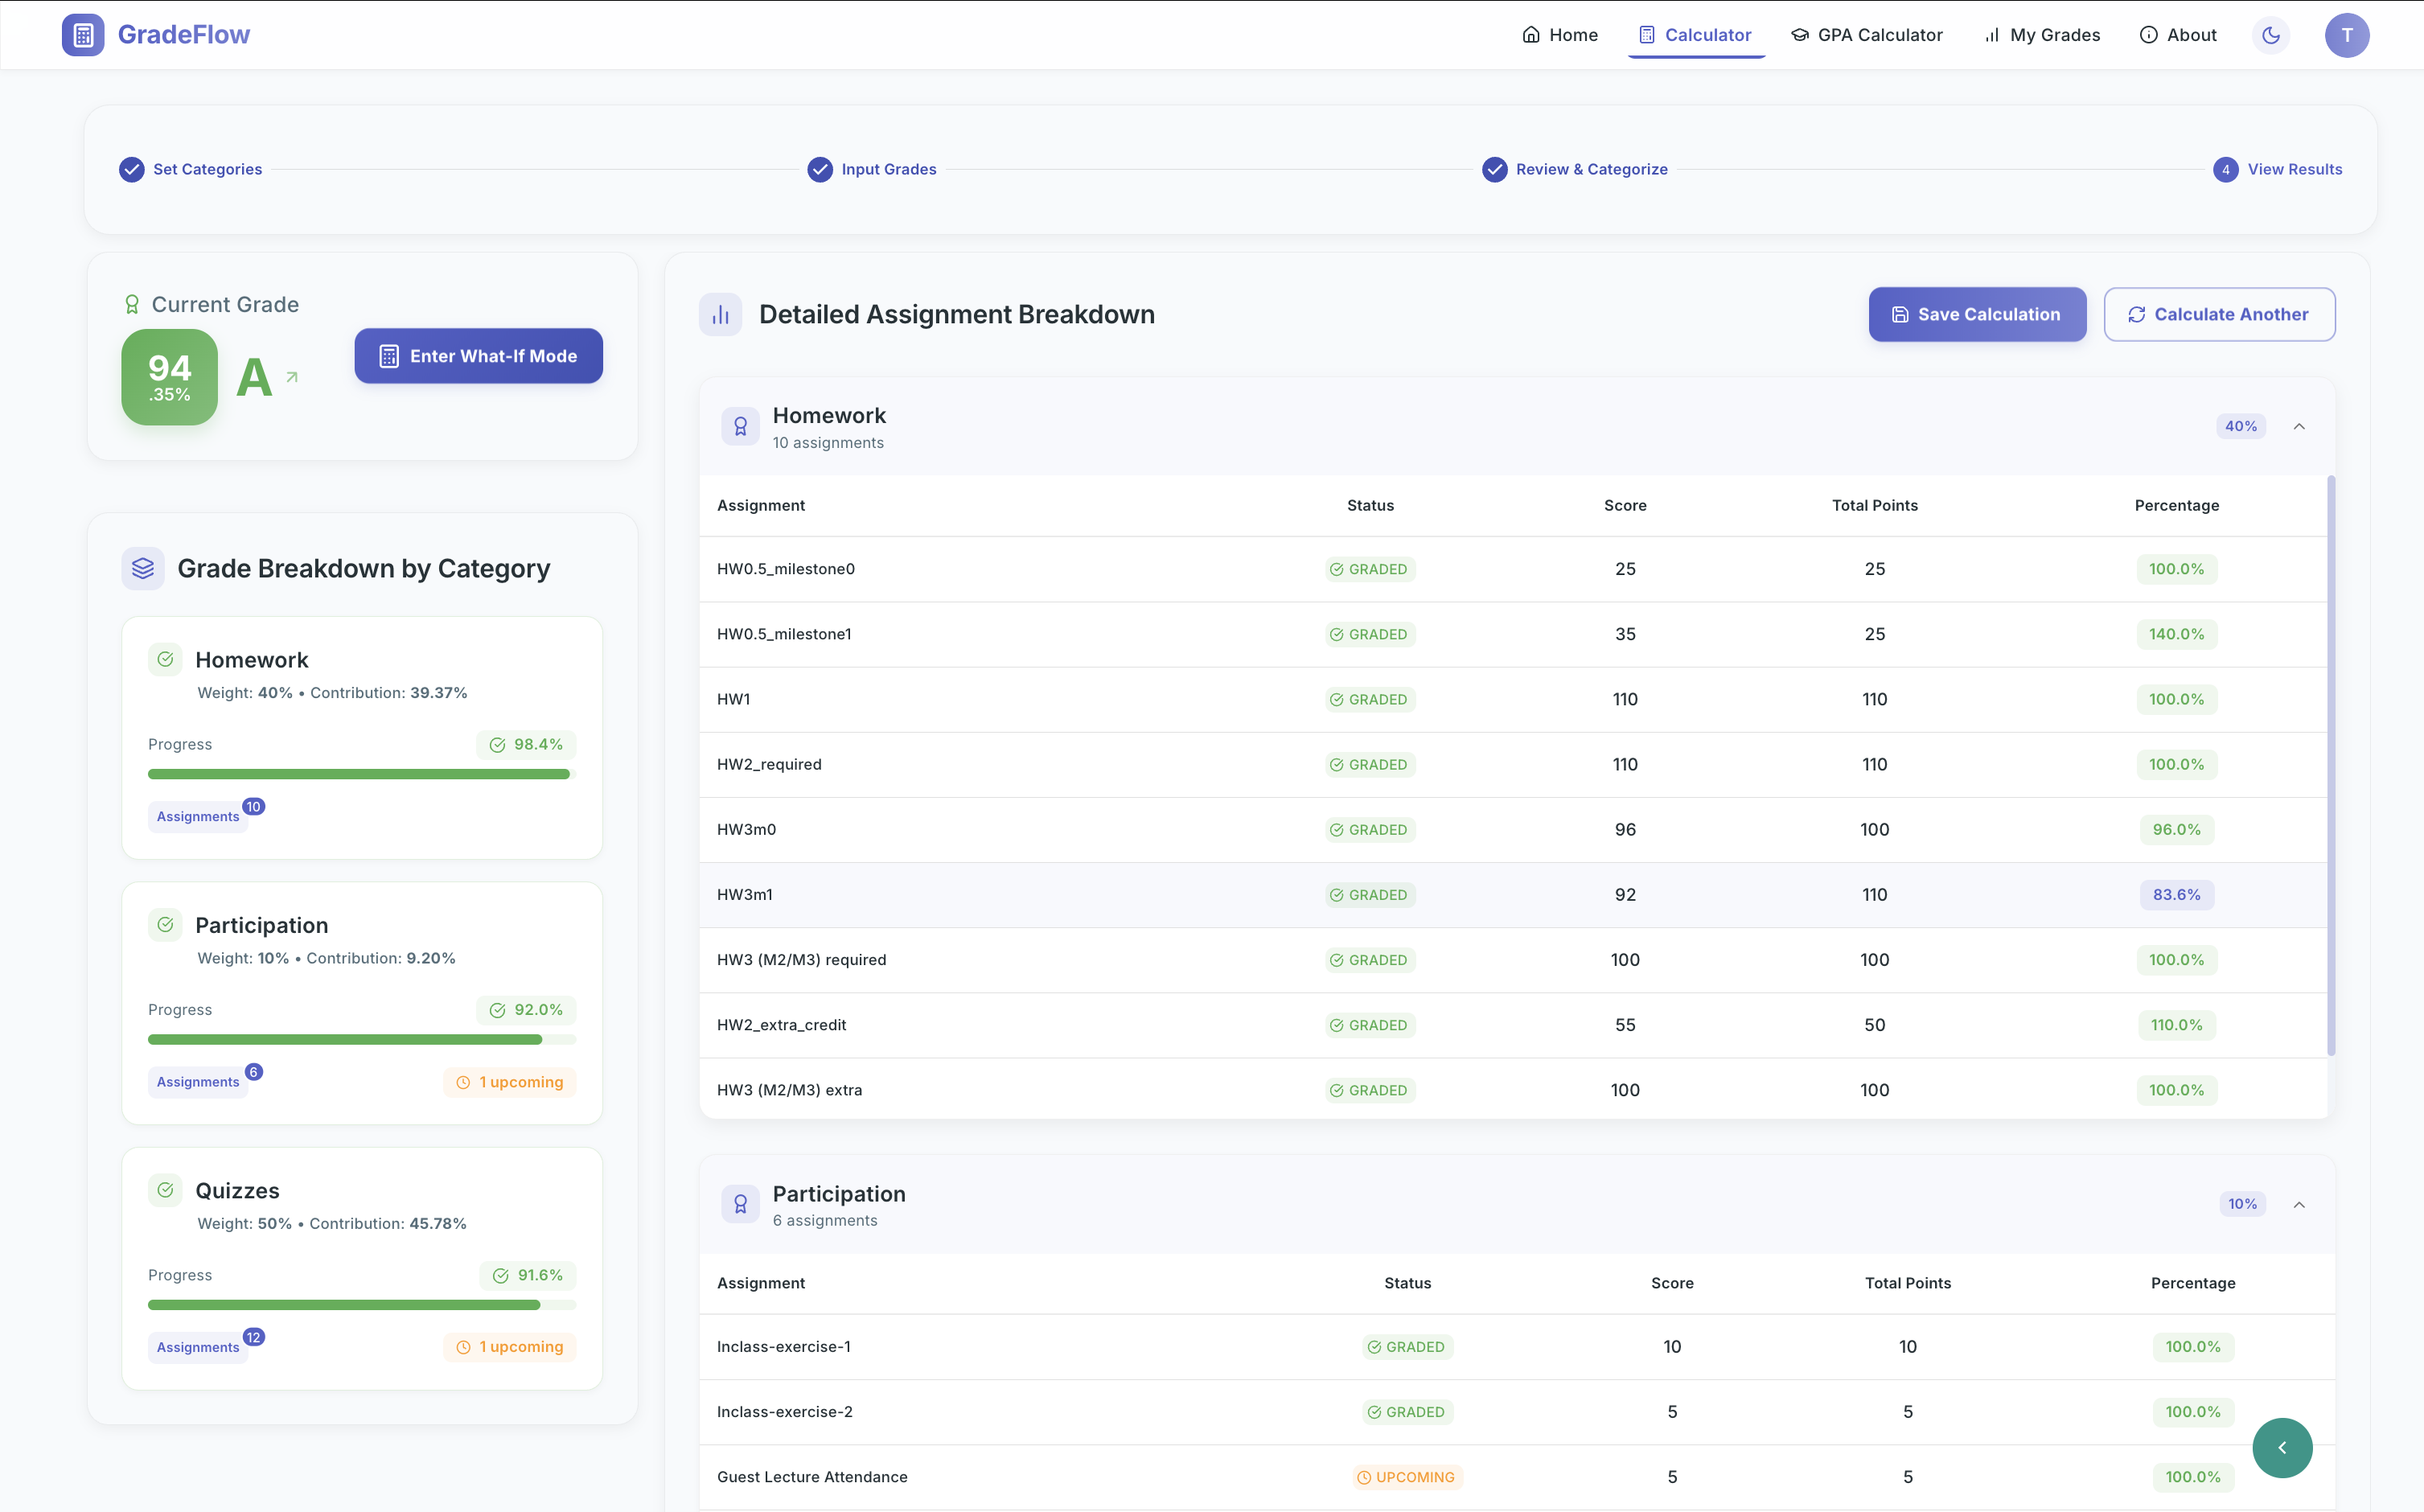2424x1512 pixels.
Task: Collapse the Homework assignments section
Action: (x=2299, y=426)
